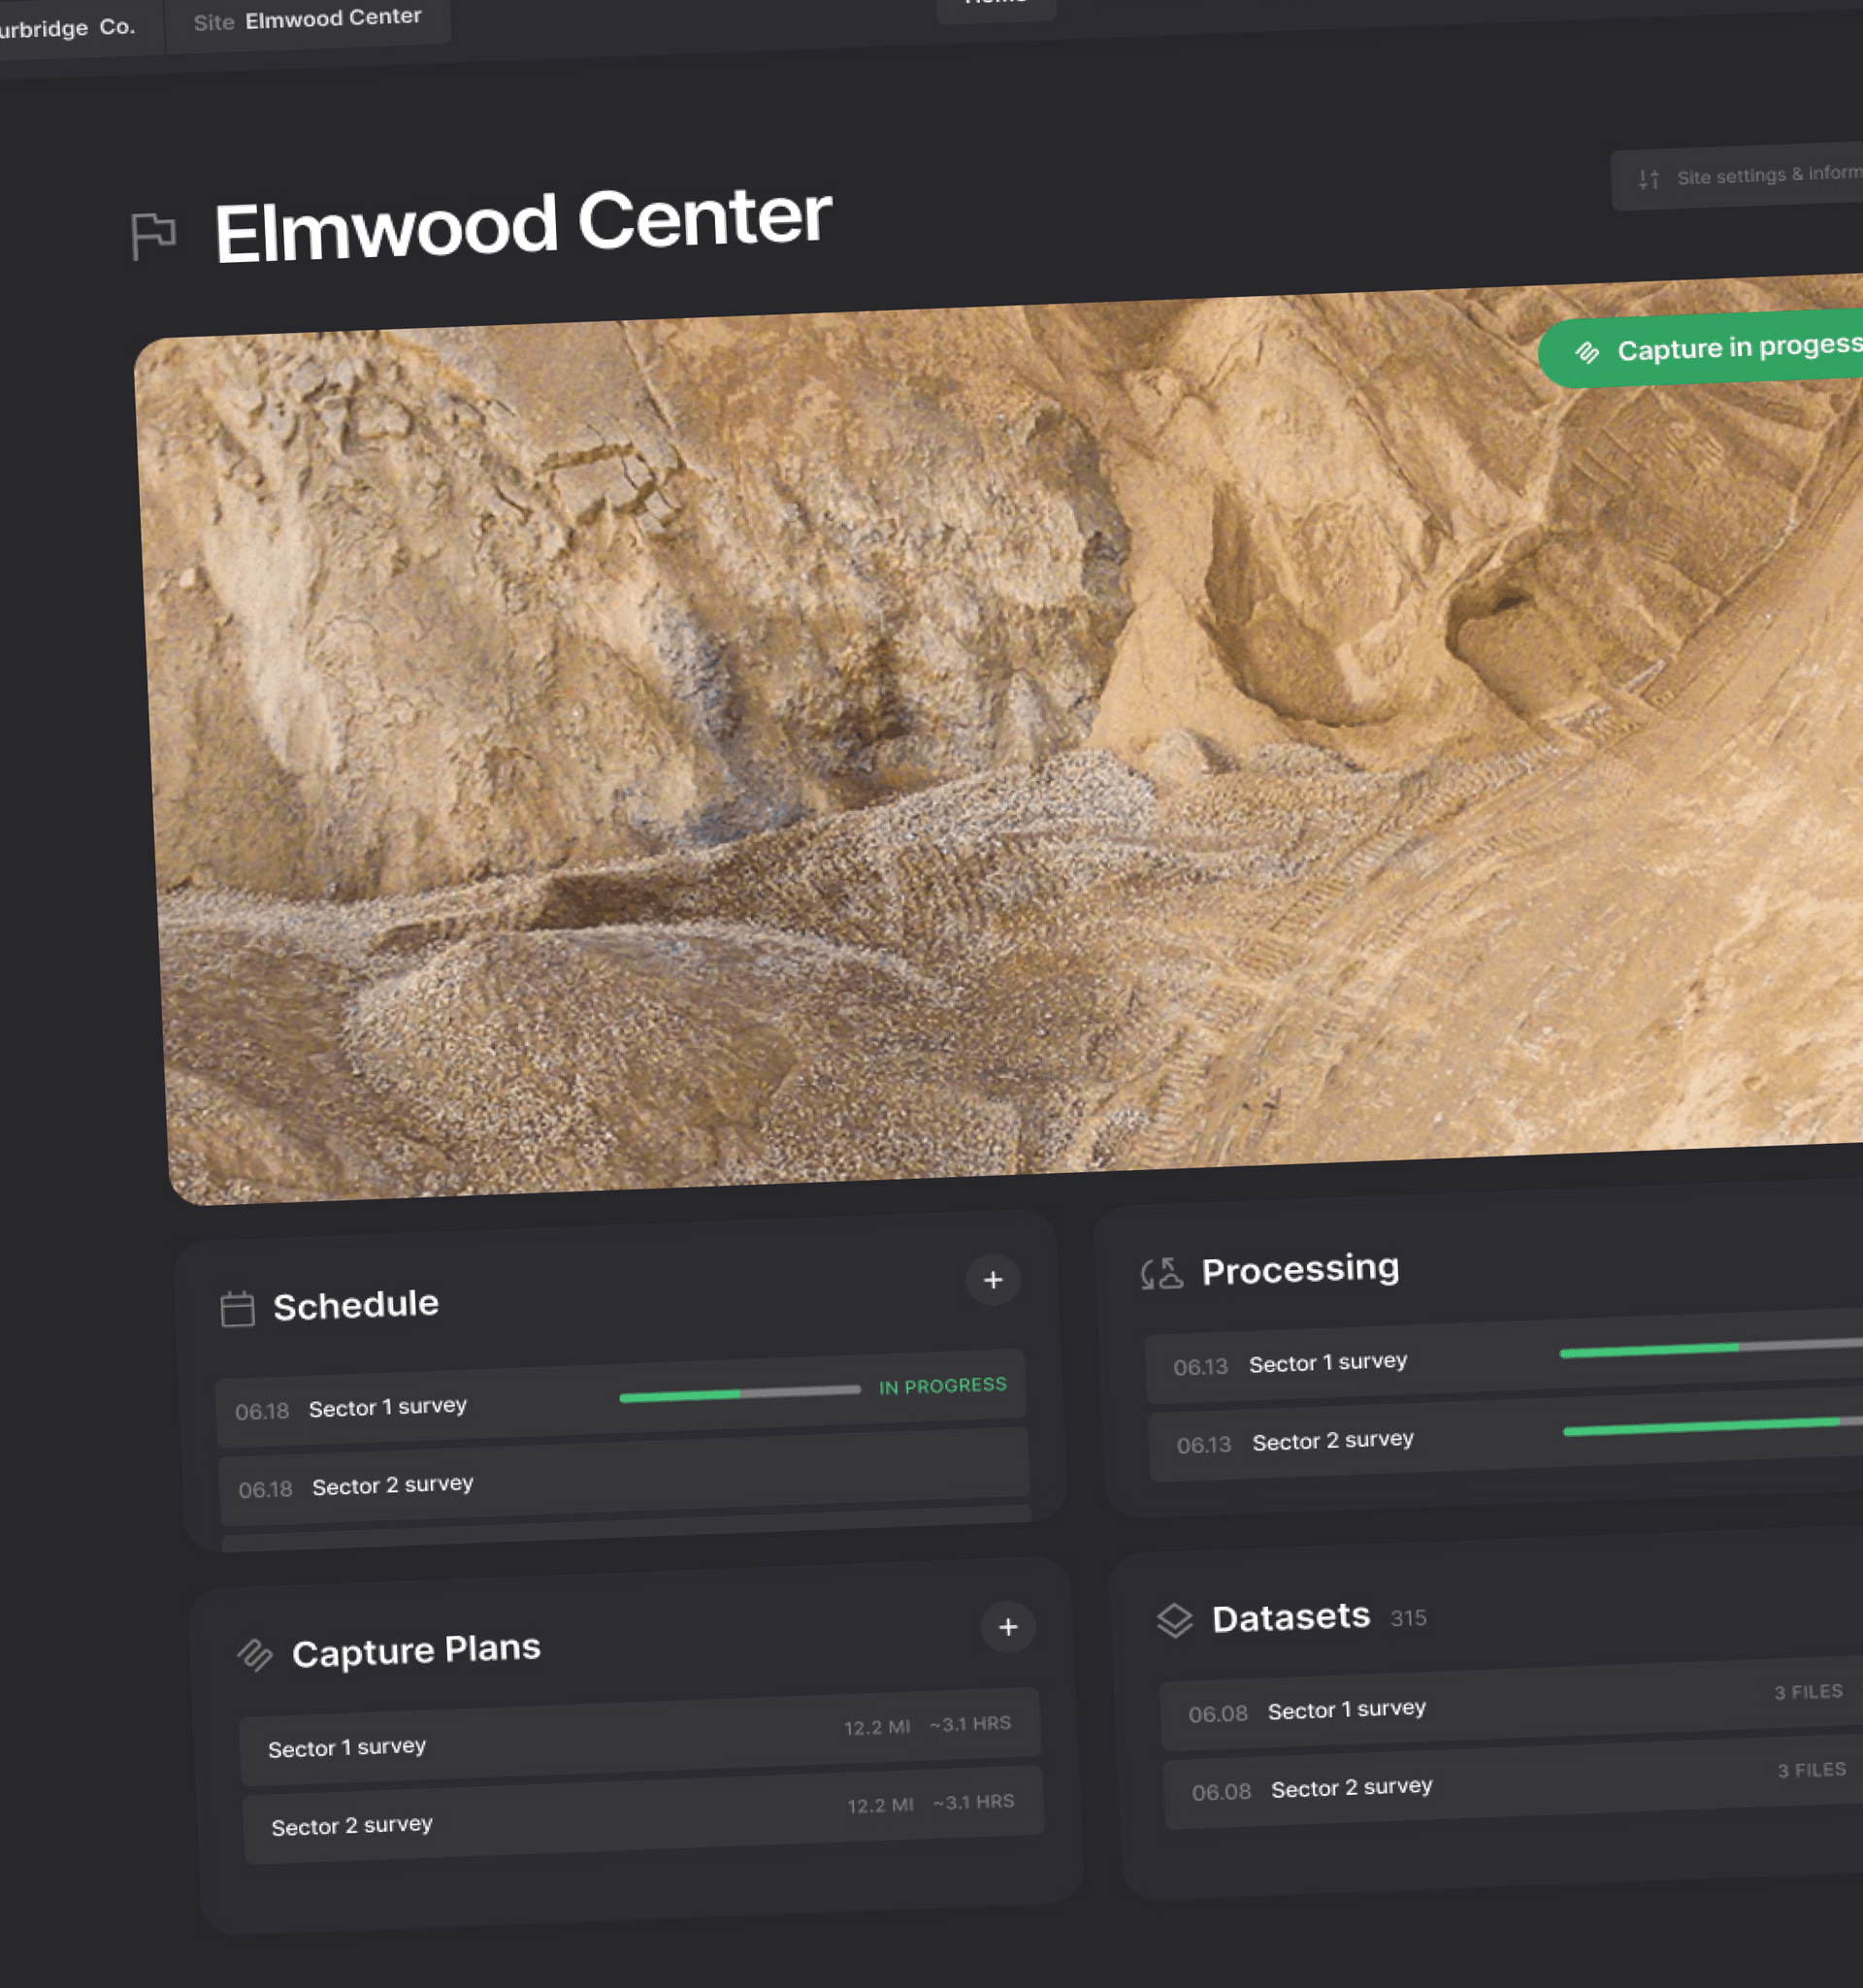Image resolution: width=1863 pixels, height=1988 pixels.
Task: Go to the company breadcrumb tab
Action: pos(70,28)
